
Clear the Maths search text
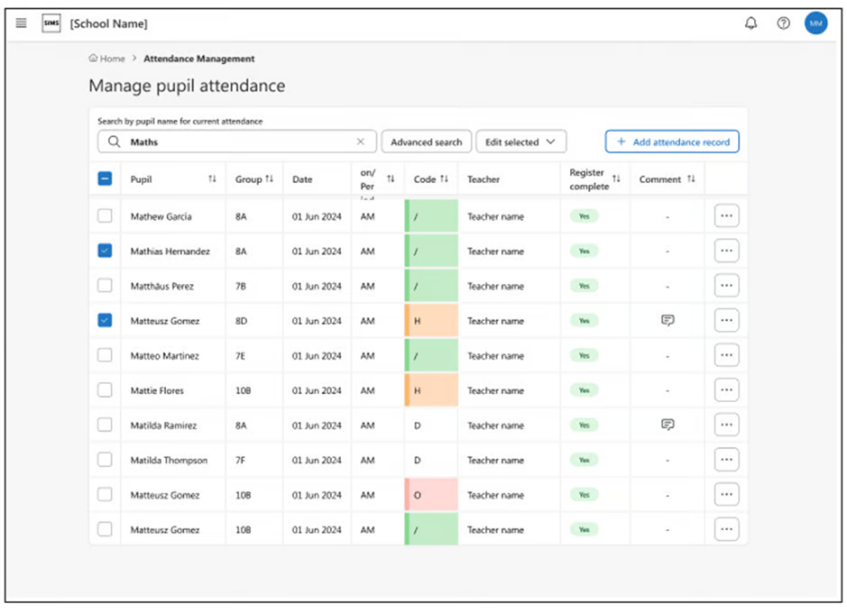pos(360,142)
